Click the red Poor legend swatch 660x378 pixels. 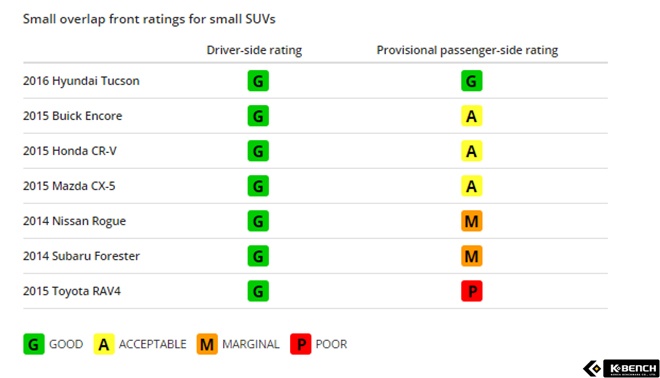tap(301, 344)
